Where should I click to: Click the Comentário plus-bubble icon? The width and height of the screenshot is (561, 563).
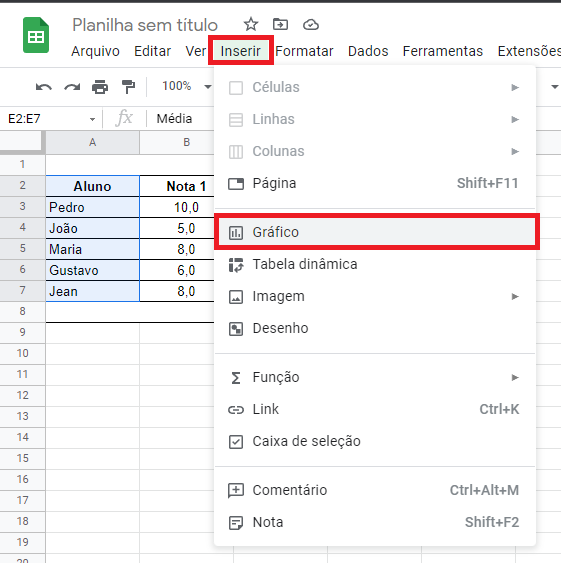pyautogui.click(x=236, y=490)
